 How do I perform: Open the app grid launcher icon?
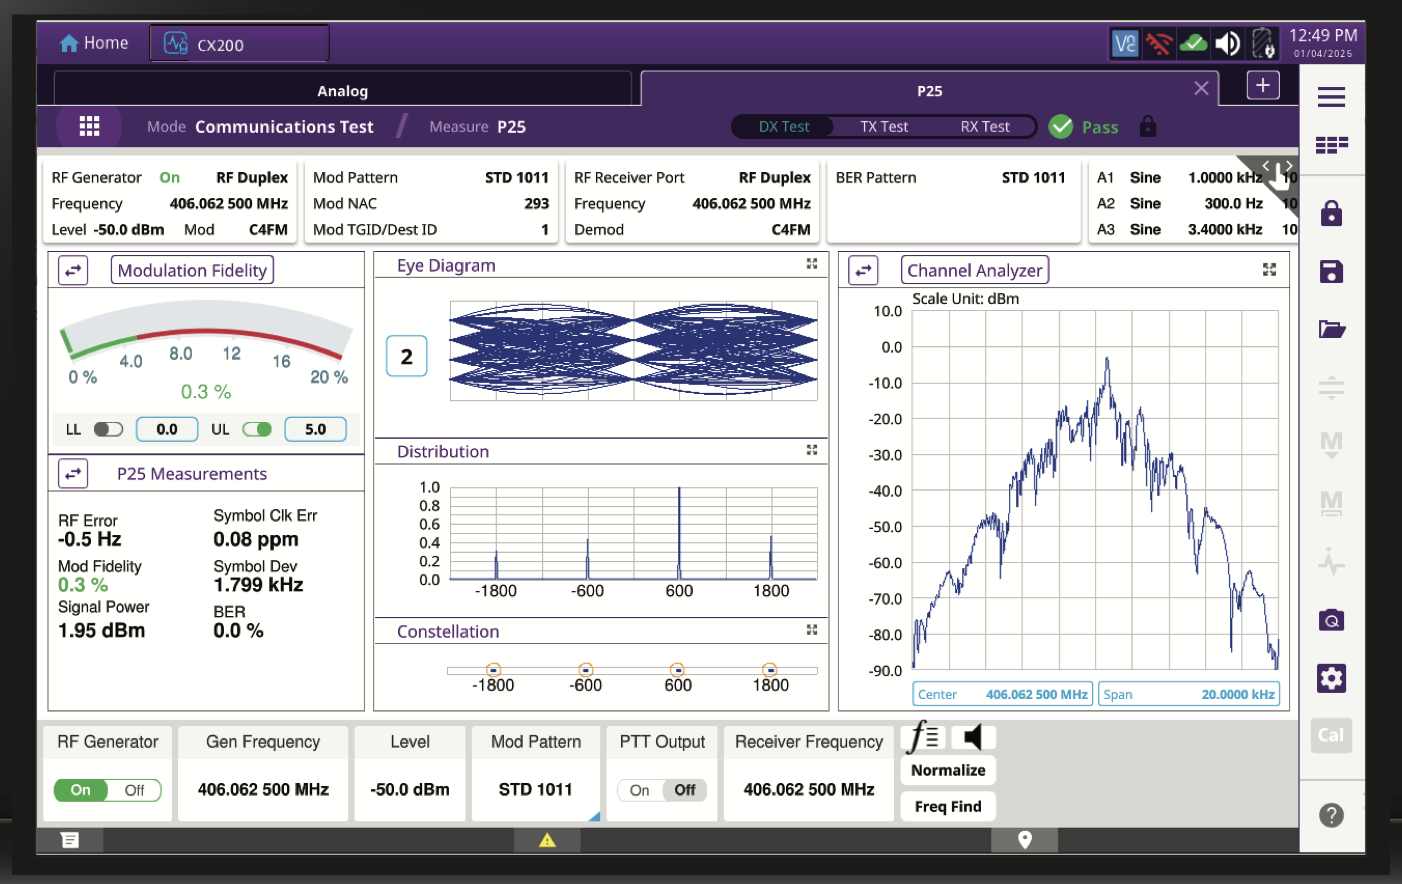pos(89,127)
